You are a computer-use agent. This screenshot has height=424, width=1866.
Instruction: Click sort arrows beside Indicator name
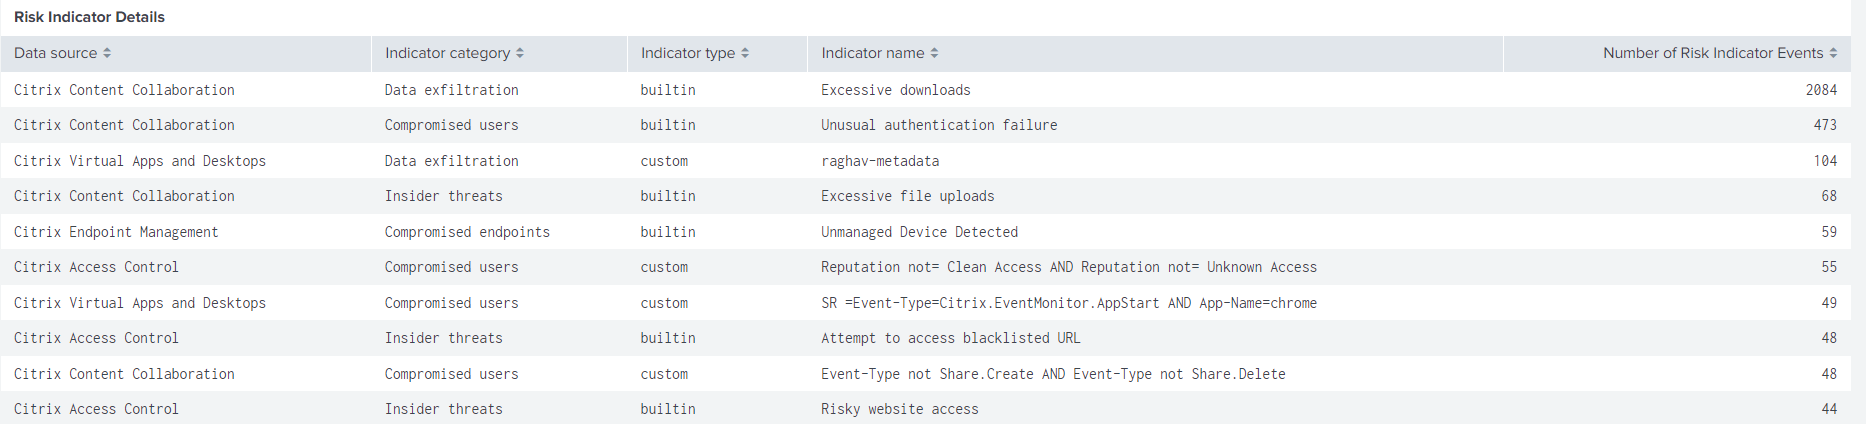click(x=934, y=53)
